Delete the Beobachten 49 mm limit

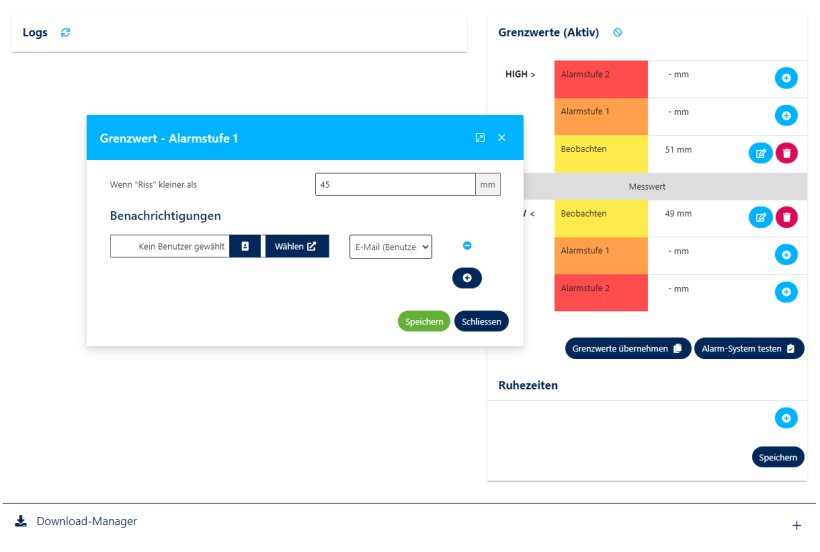787,217
